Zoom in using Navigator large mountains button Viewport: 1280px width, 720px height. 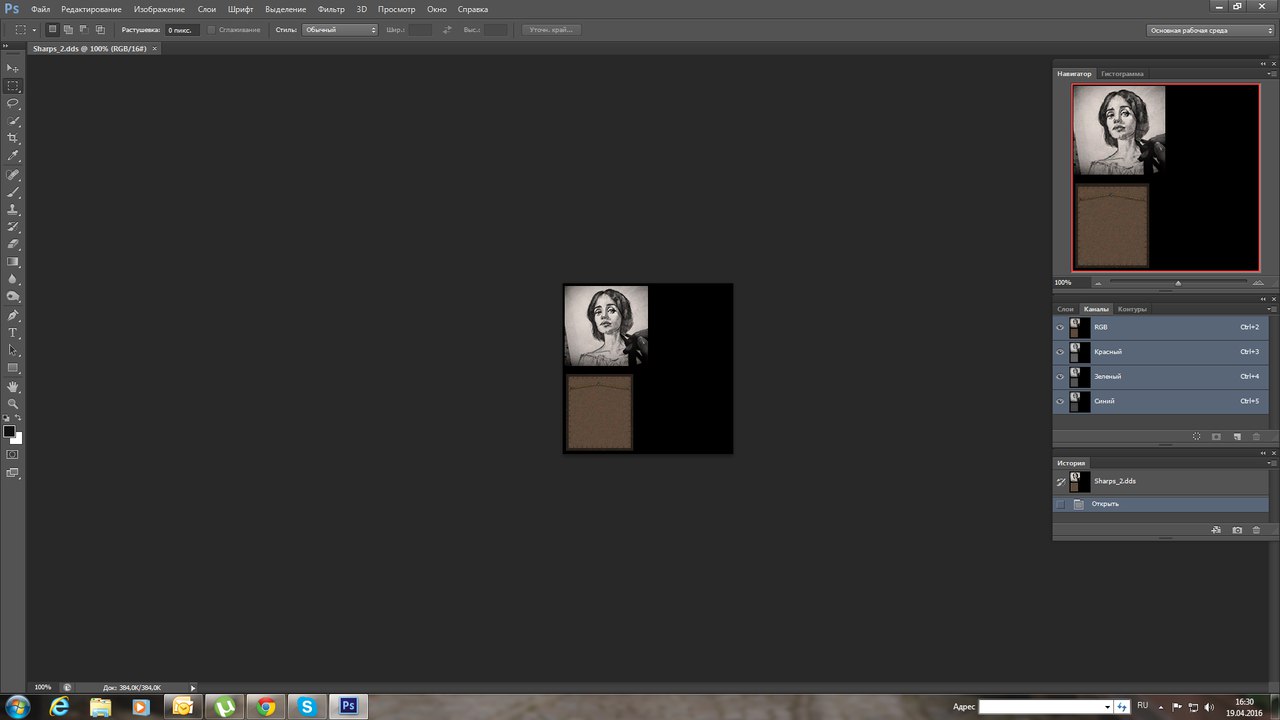(1258, 283)
